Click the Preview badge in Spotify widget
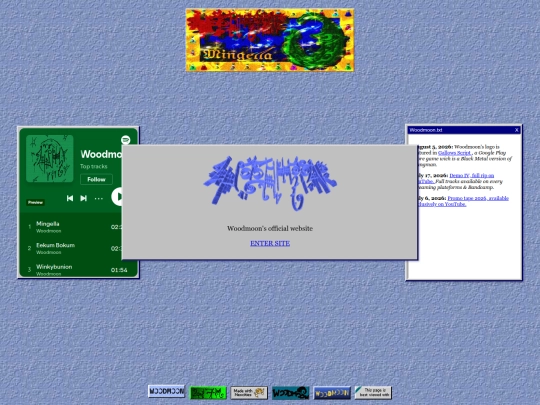Screen dimensions: 540x405 coord(35,202)
